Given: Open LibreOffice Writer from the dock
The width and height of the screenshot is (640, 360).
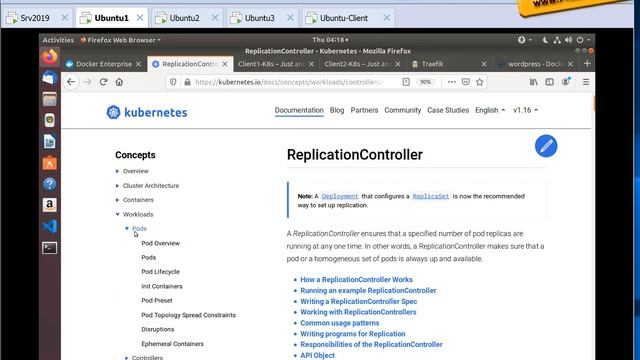Looking at the screenshot, I should point(49,142).
